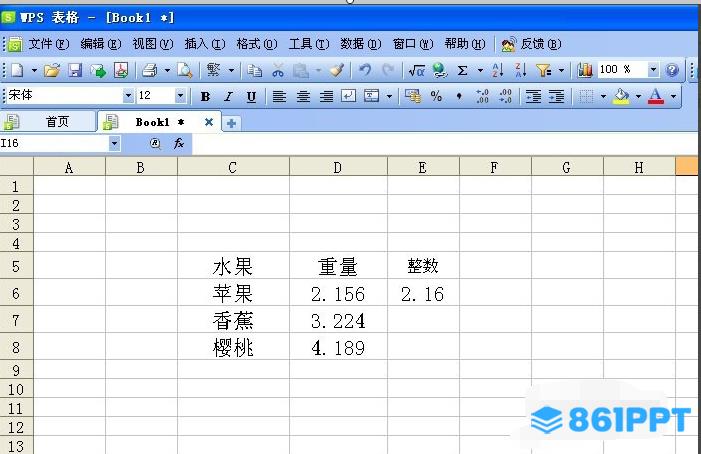Viewport: 701px width, 454px height.
Task: Open the zoom 100 % dropdown
Action: [x=653, y=70]
